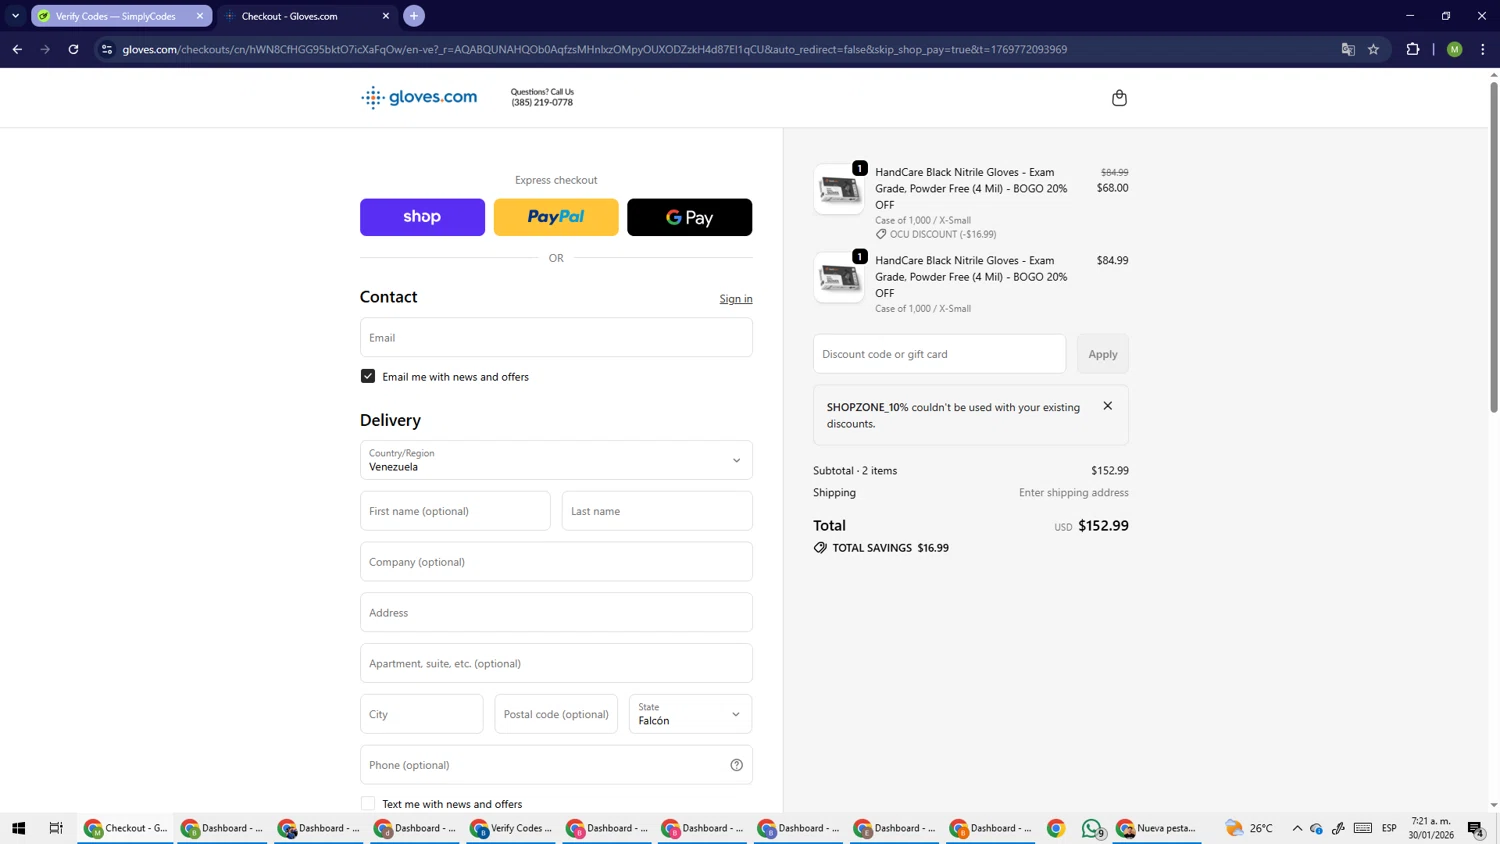Open the phone help question mark icon
The height and width of the screenshot is (844, 1500).
[x=736, y=765]
